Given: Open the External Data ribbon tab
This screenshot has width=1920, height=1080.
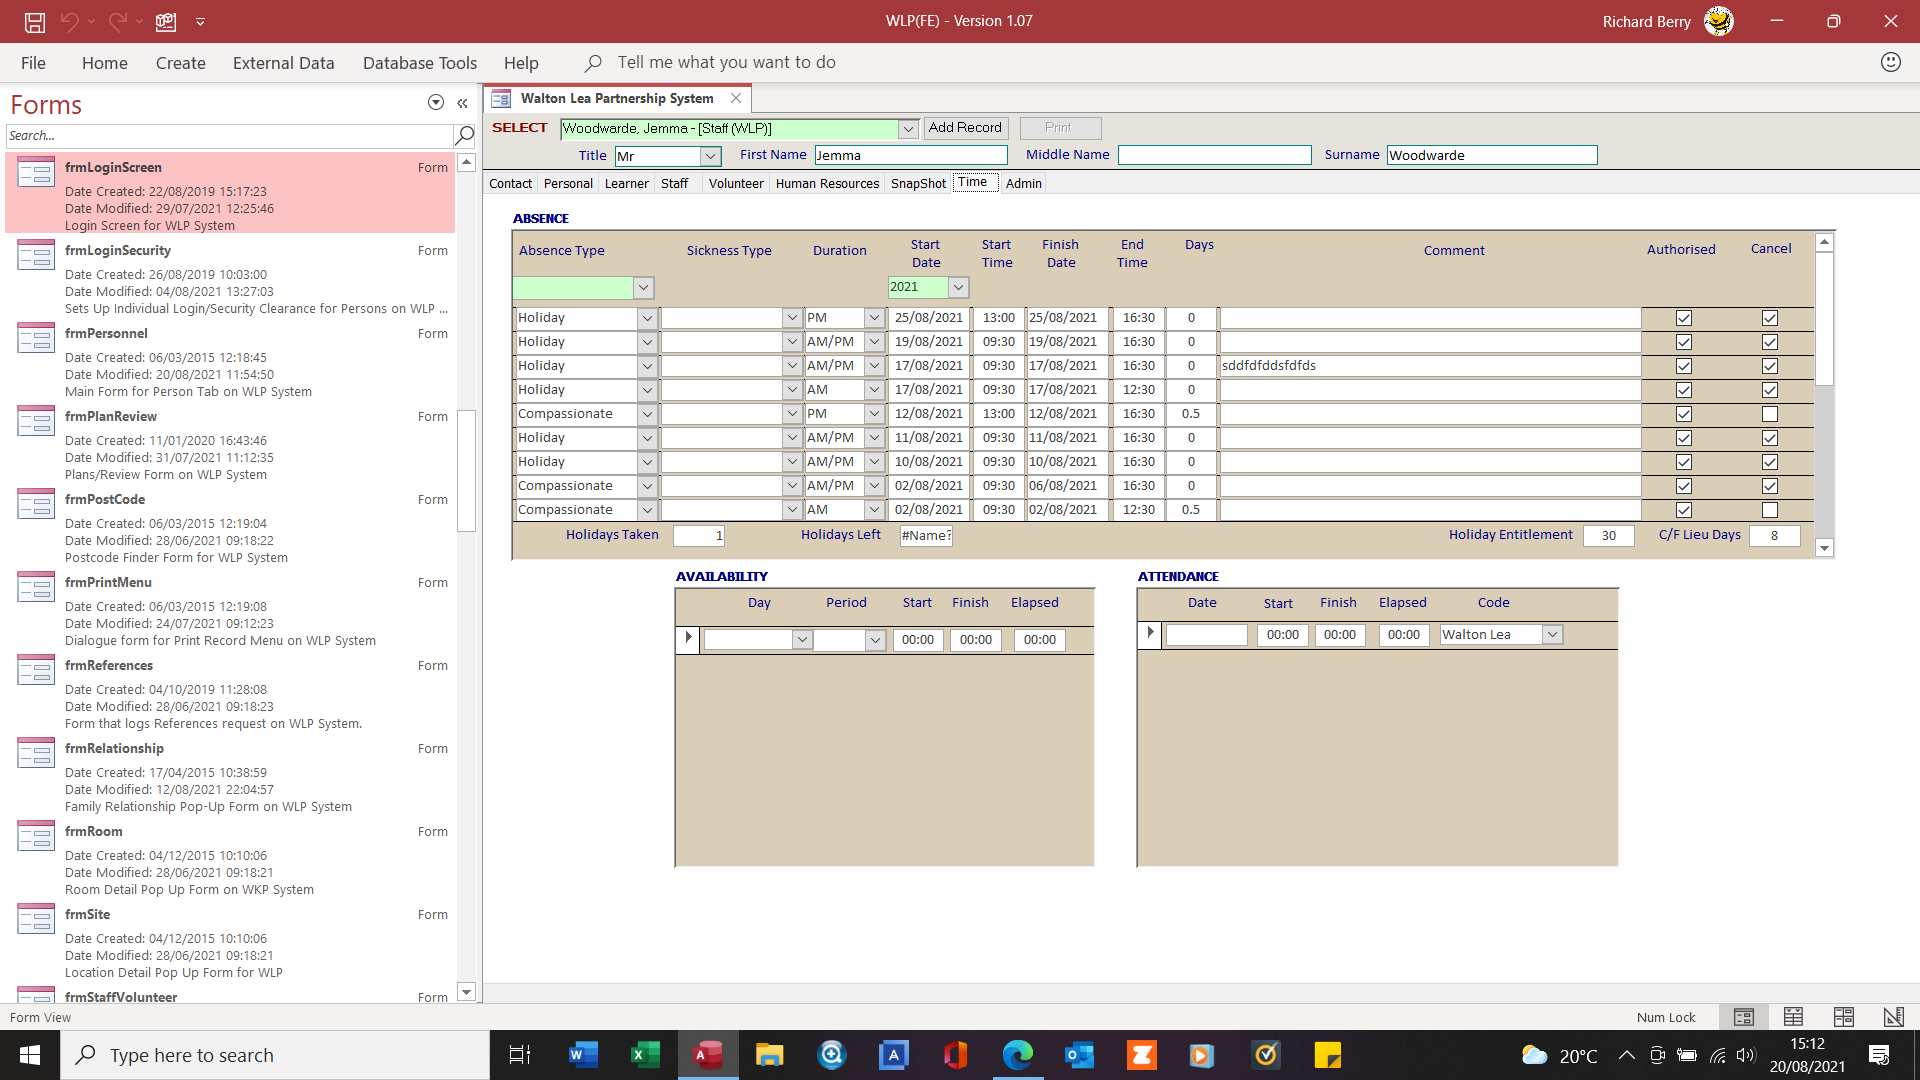Looking at the screenshot, I should point(284,63).
